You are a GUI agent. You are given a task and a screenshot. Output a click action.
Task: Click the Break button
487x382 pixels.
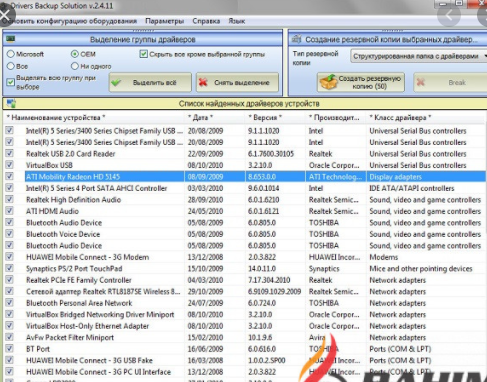450,82
